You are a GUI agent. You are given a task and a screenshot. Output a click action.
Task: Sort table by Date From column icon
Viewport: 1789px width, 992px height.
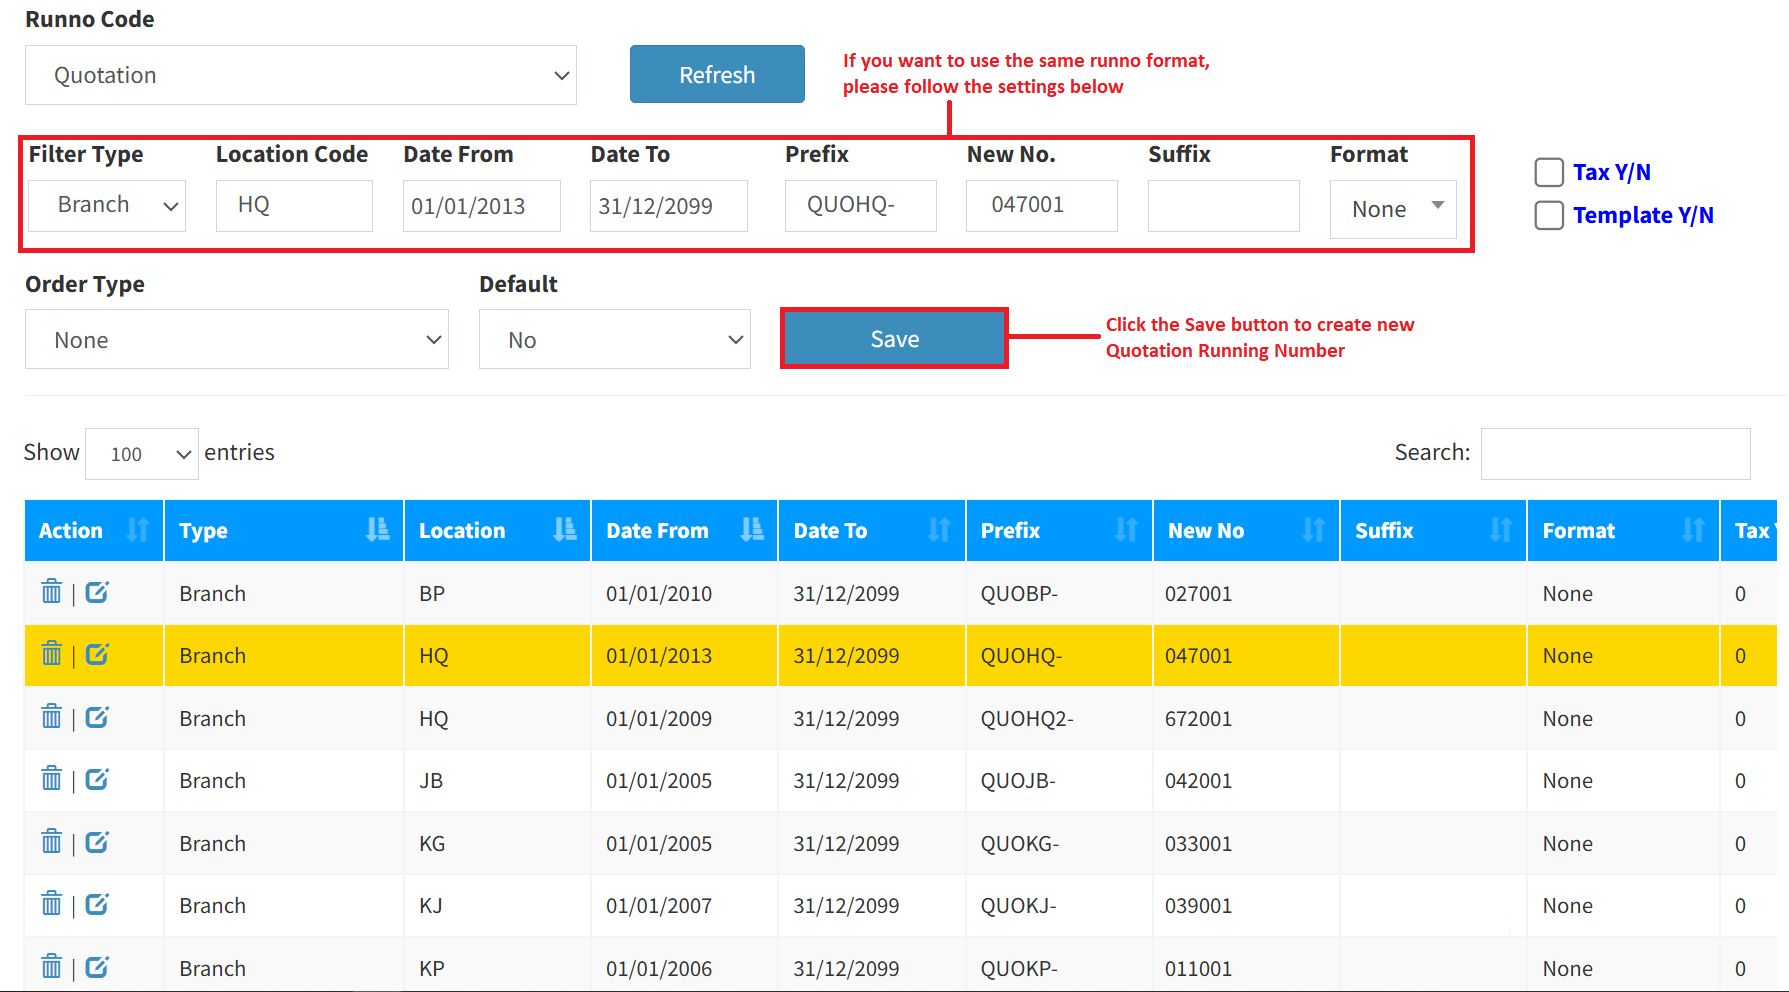752,530
